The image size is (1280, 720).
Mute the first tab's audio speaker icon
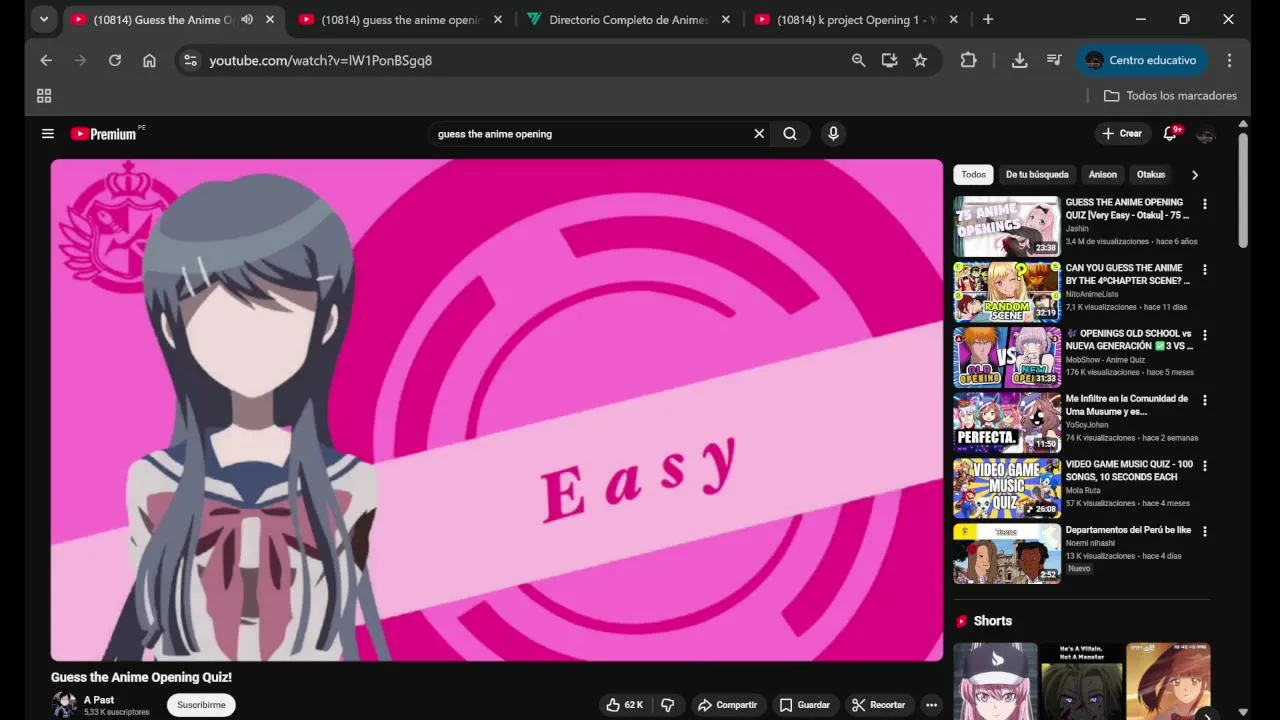pos(247,19)
